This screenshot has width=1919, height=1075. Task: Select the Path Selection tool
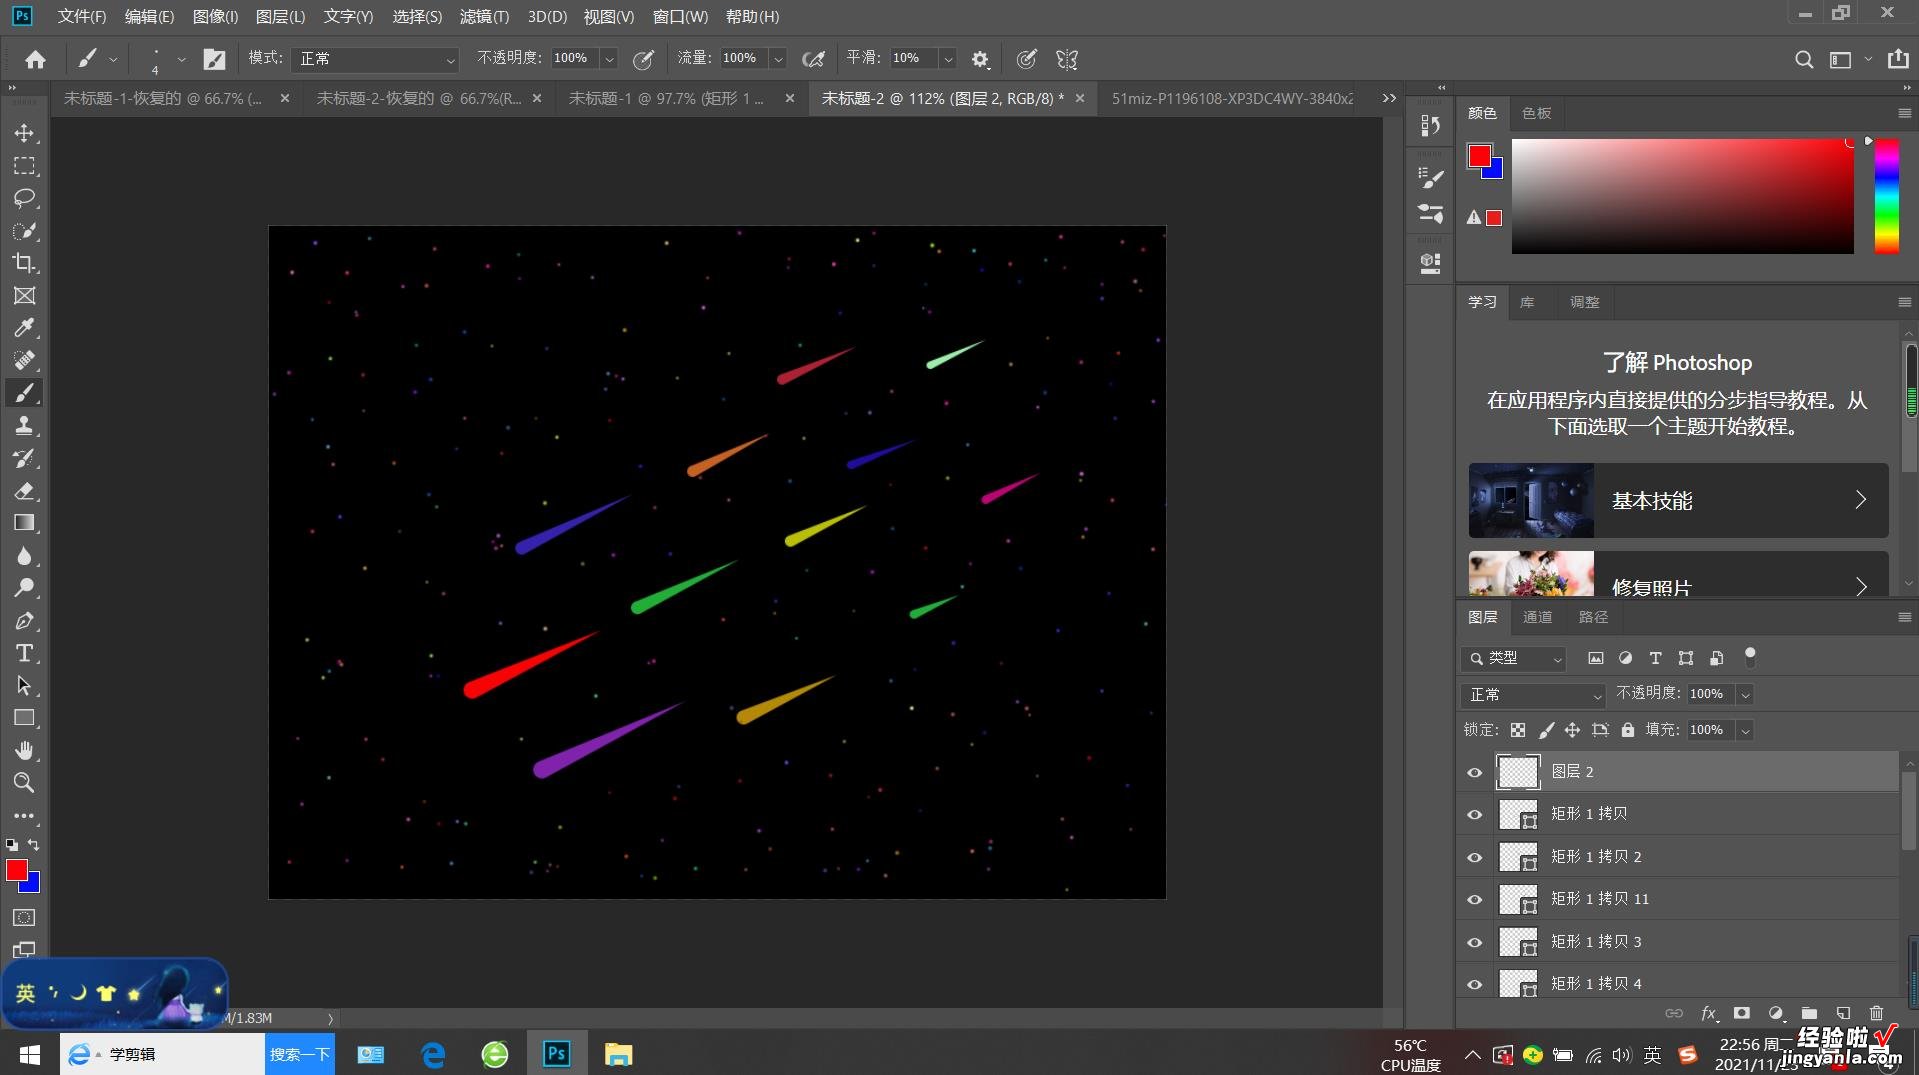24,686
